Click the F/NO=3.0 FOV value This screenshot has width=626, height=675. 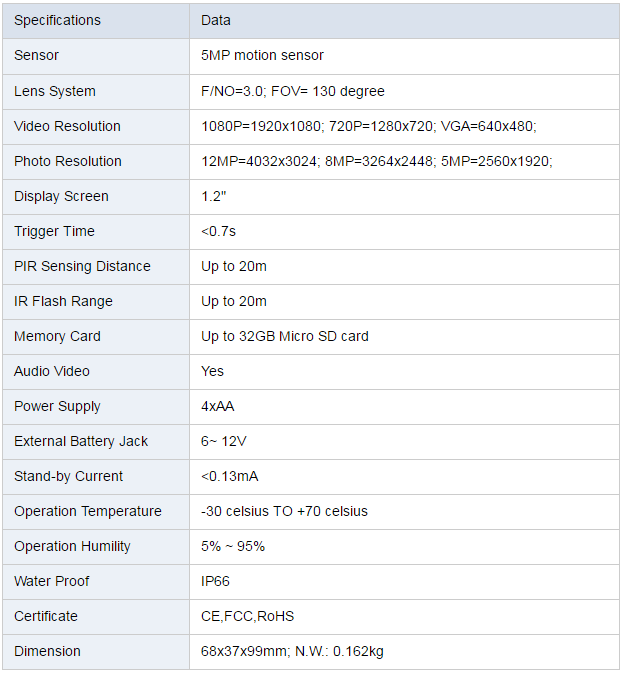(x=293, y=91)
